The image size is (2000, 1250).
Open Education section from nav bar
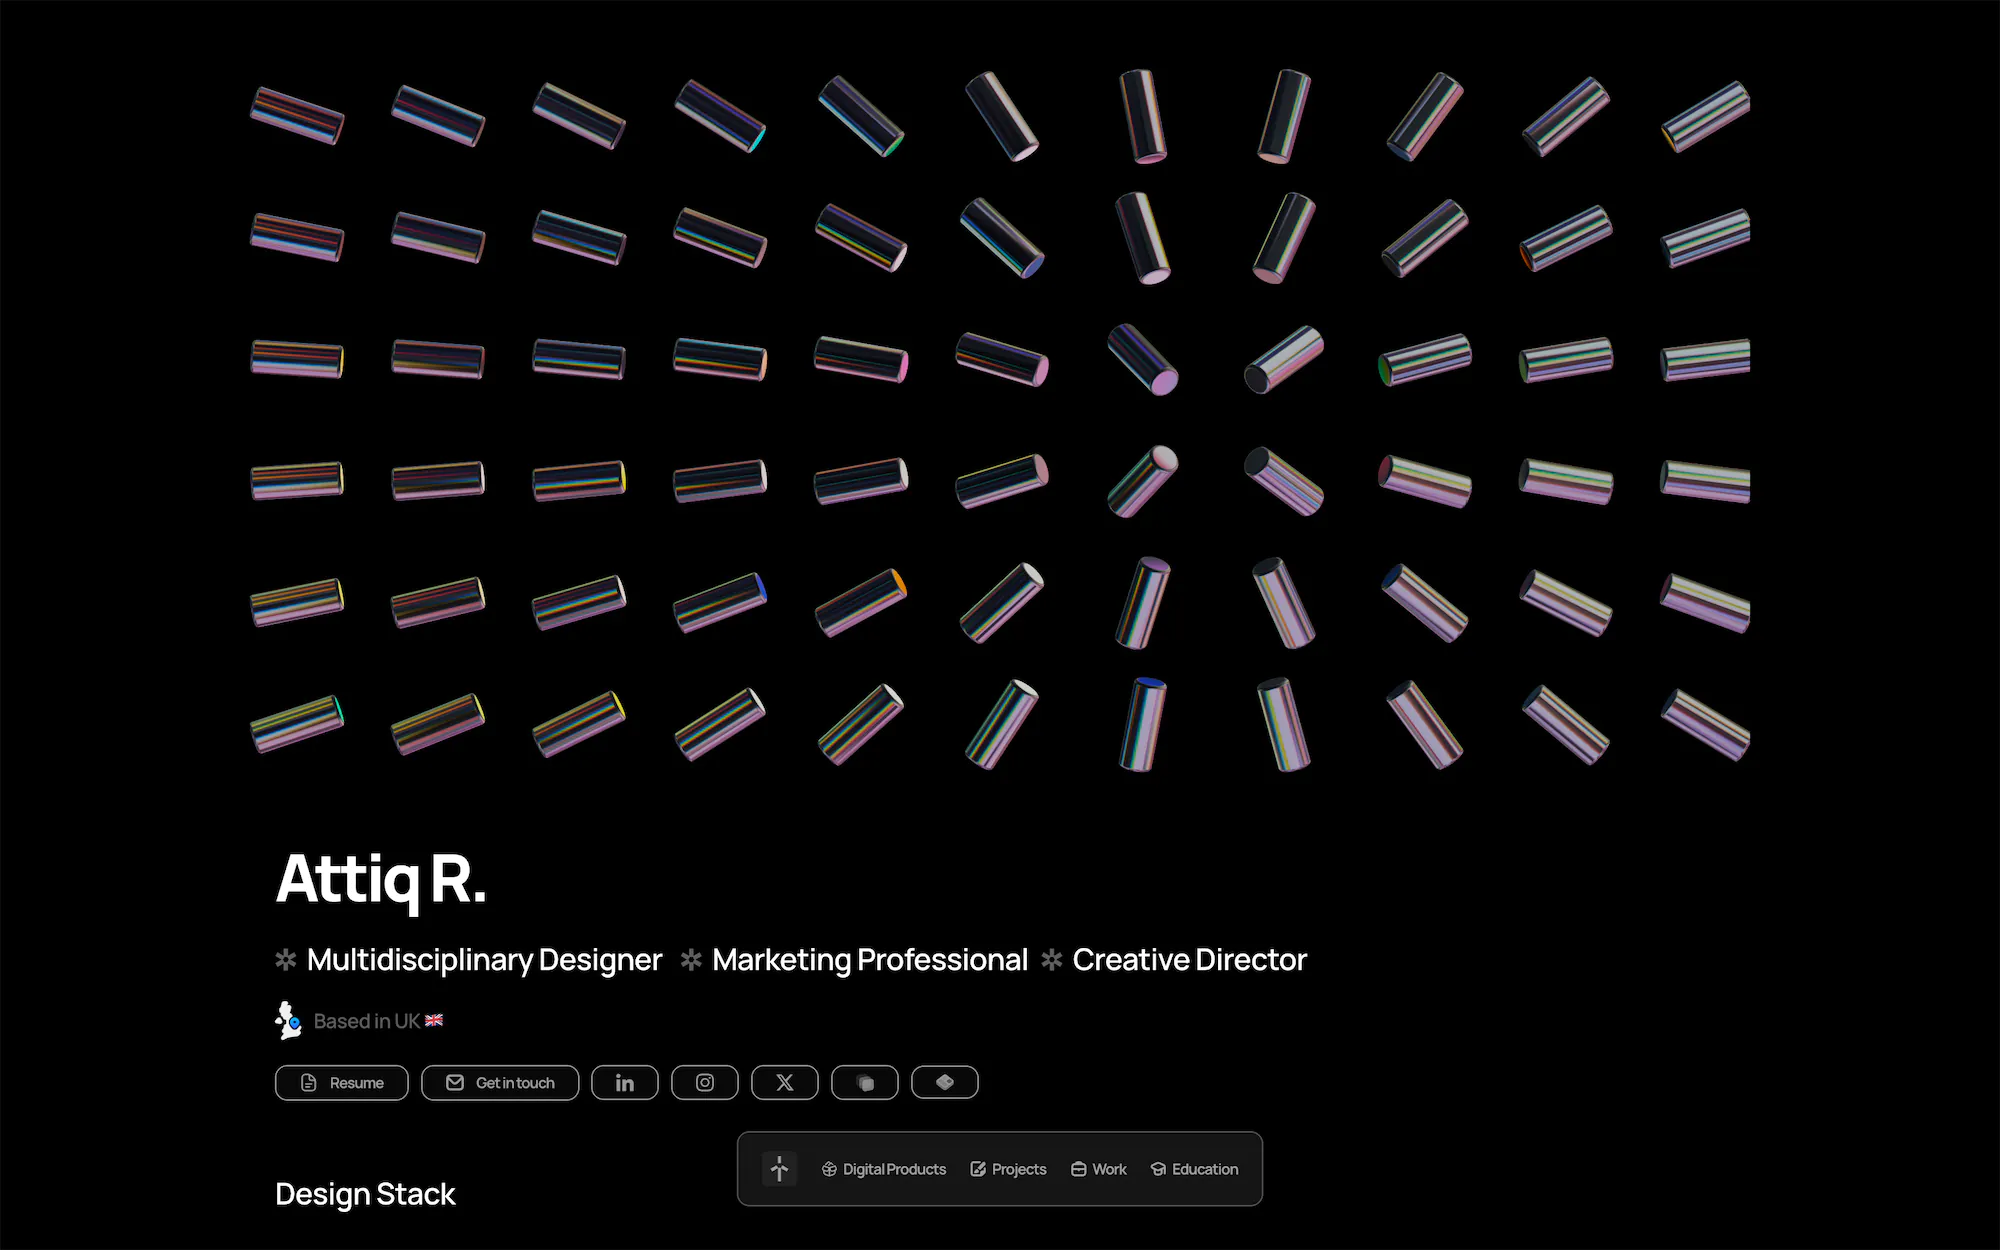tap(1194, 1169)
